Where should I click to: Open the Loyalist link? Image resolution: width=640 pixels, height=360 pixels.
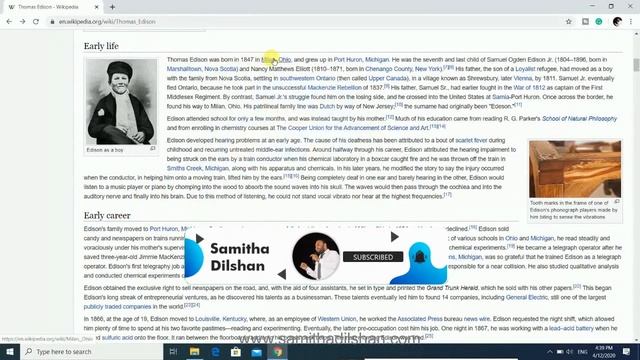pos(525,69)
